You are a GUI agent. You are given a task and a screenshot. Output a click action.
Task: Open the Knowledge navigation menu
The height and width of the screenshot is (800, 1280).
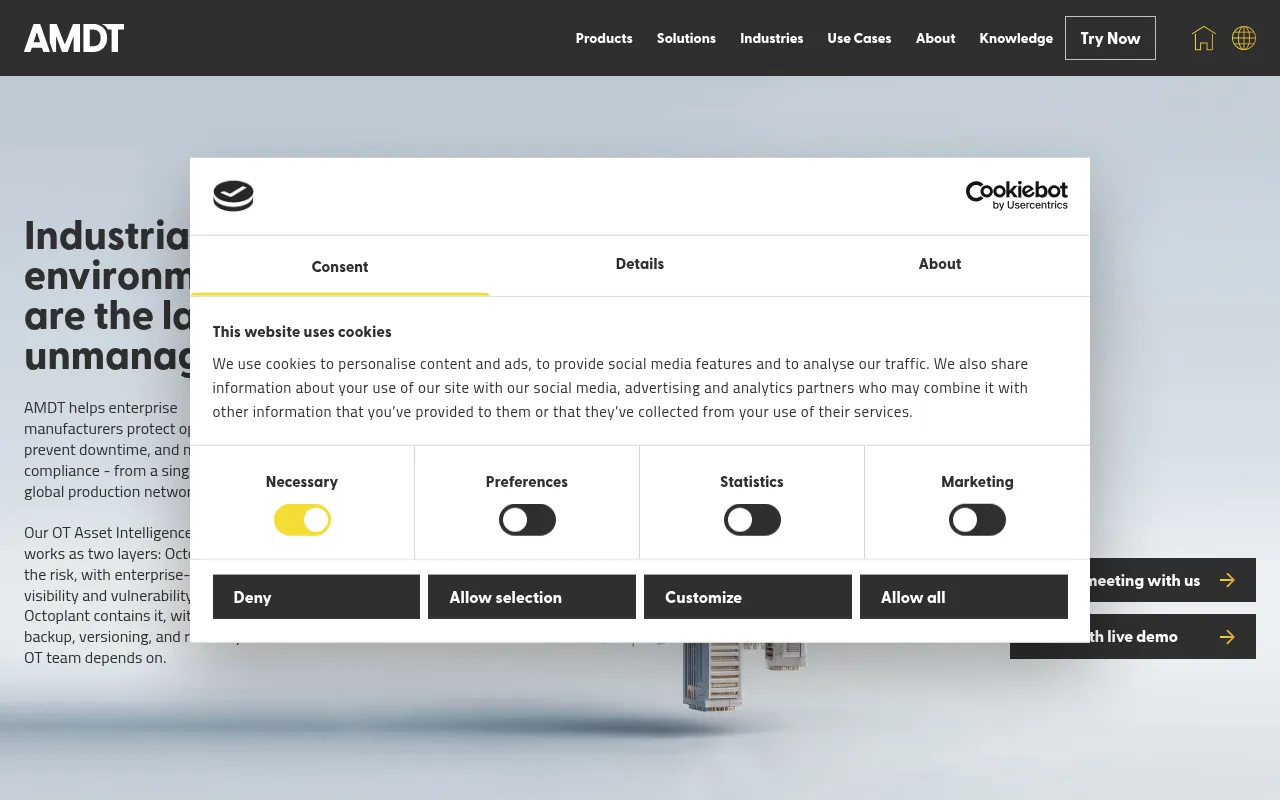point(1016,38)
